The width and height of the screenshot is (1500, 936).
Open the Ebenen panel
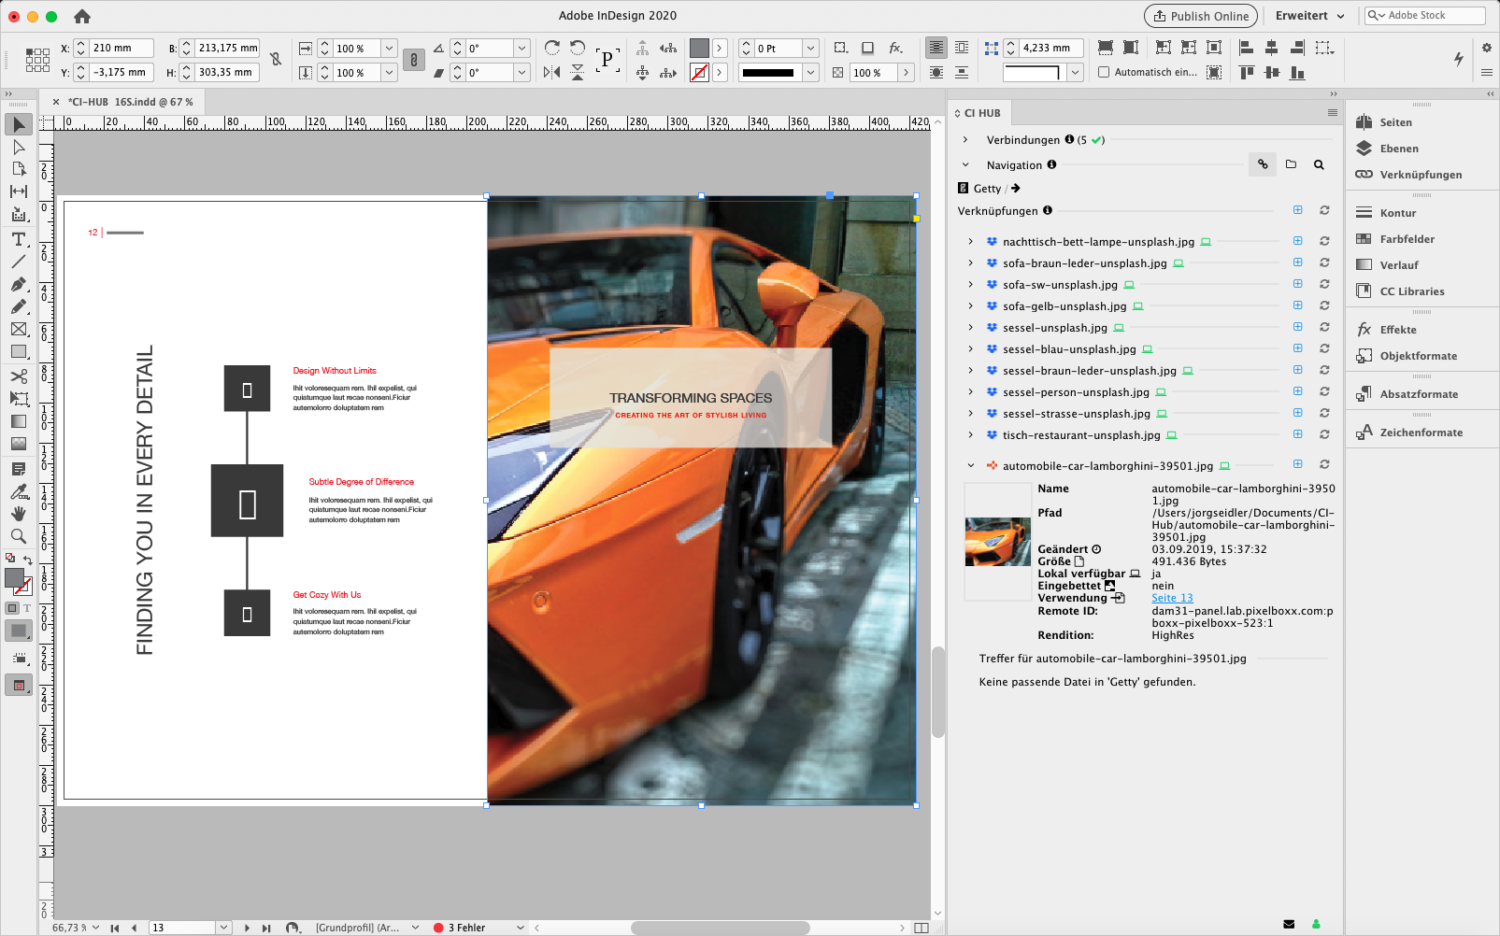pos(1398,149)
